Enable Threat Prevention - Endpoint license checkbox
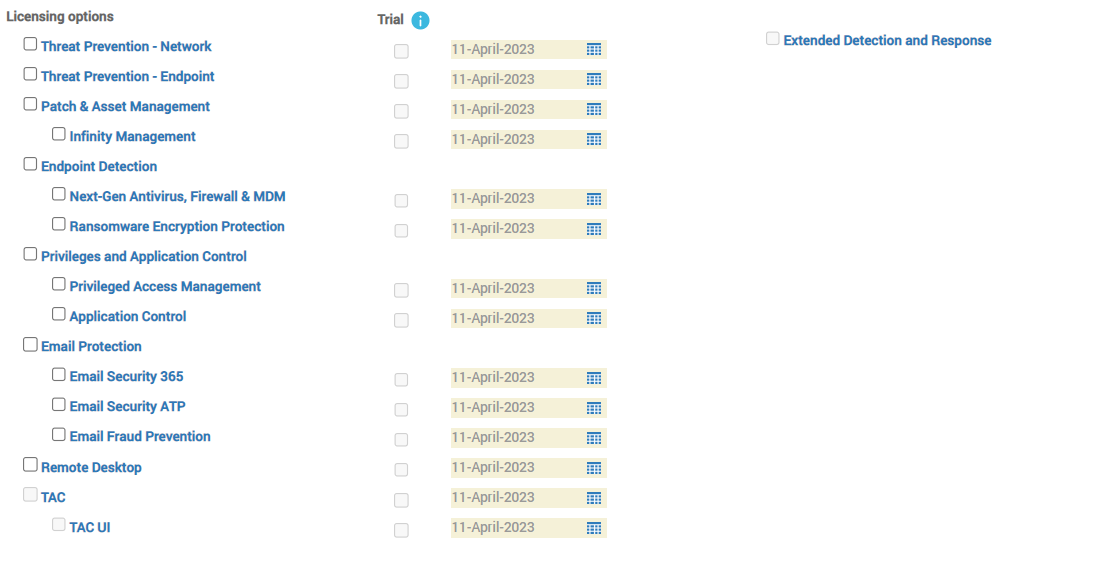1111x578 pixels. click(30, 74)
